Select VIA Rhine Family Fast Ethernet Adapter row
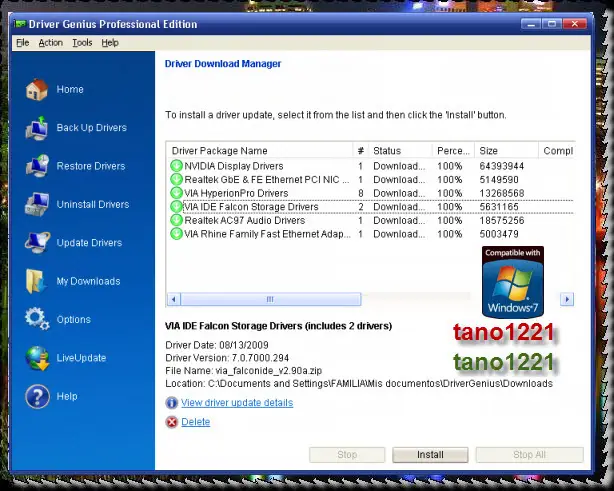614x491 pixels. tap(370, 234)
